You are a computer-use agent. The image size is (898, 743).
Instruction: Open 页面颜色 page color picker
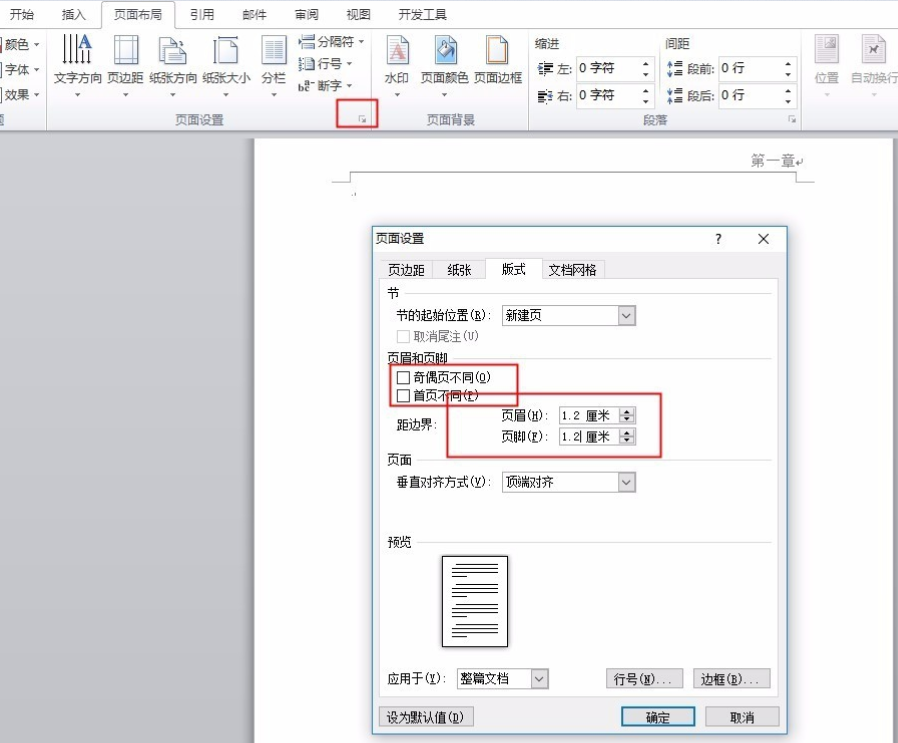point(444,65)
